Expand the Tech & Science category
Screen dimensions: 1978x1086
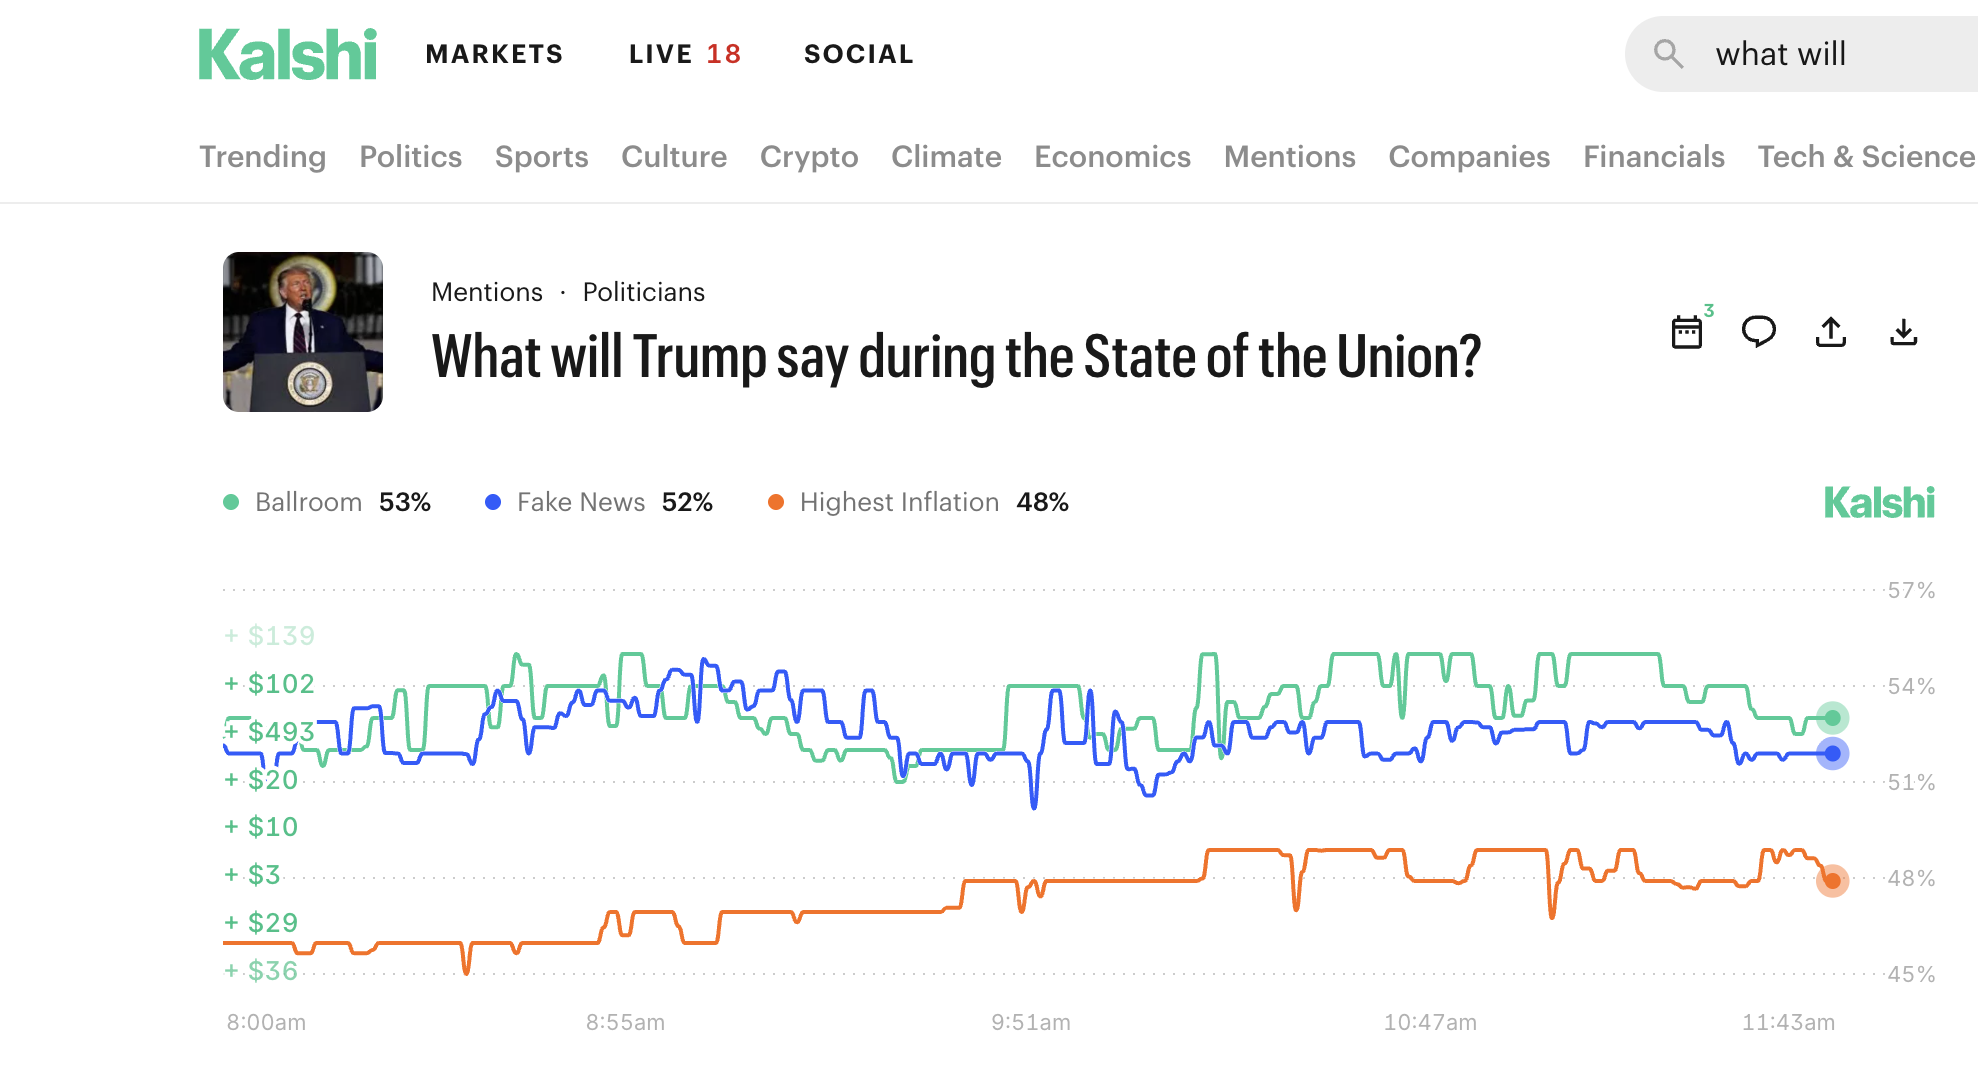pos(1864,156)
